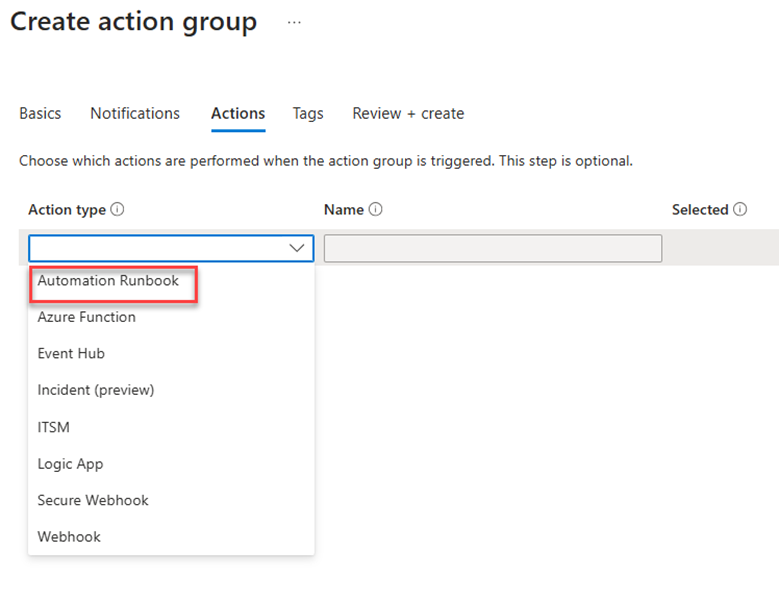Image resolution: width=779 pixels, height=601 pixels.
Task: Open the Review + create tab
Action: (408, 114)
